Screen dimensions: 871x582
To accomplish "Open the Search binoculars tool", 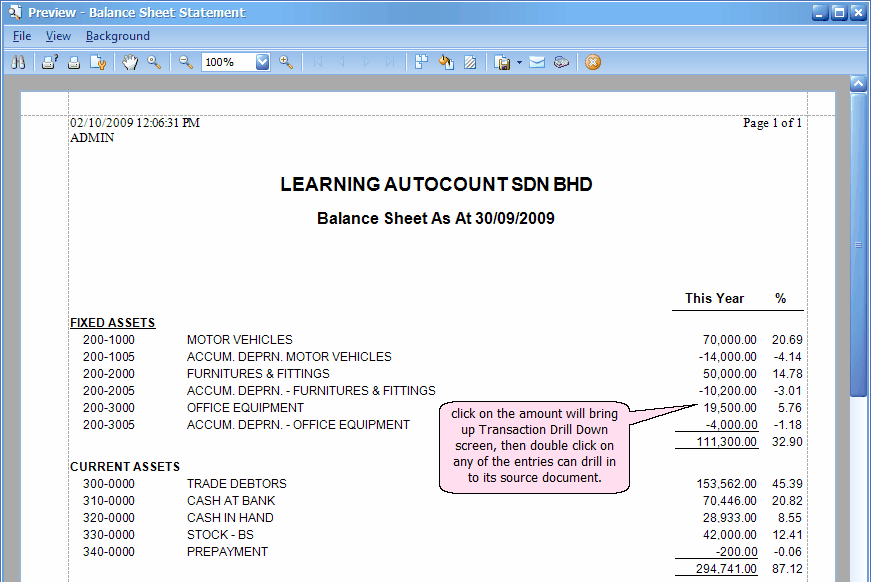I will coord(18,62).
